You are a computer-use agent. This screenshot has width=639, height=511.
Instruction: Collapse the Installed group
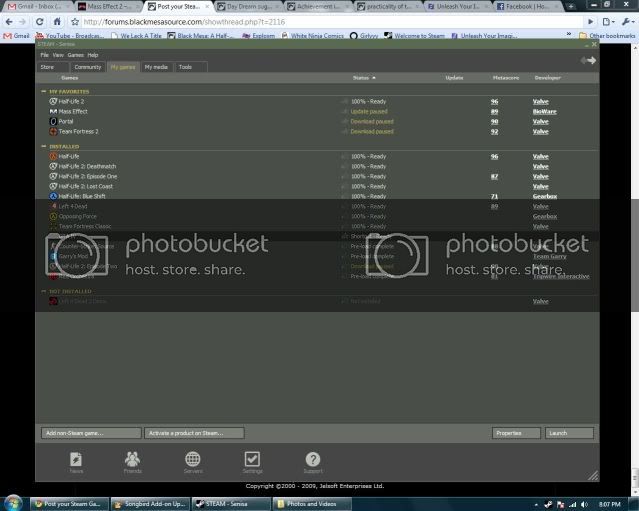pyautogui.click(x=44, y=146)
